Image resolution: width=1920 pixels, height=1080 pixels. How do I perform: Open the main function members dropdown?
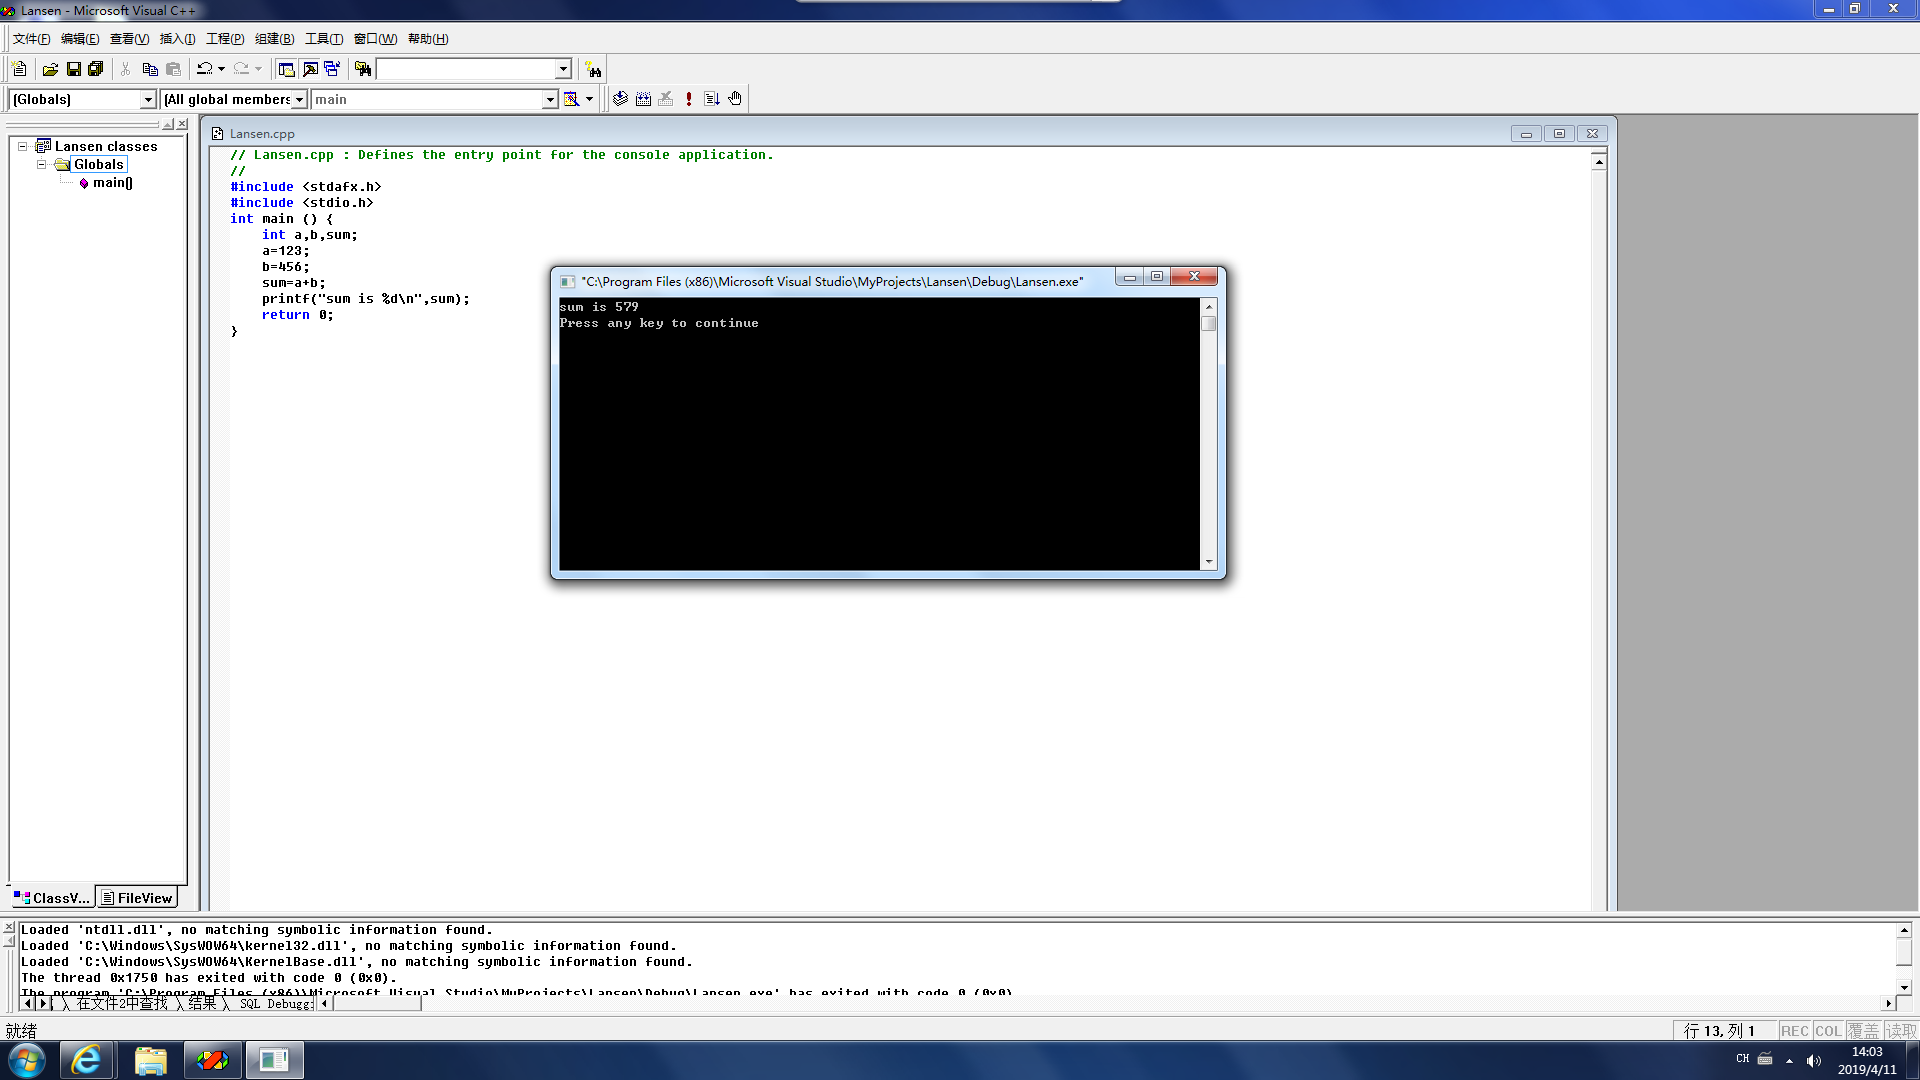coord(549,100)
